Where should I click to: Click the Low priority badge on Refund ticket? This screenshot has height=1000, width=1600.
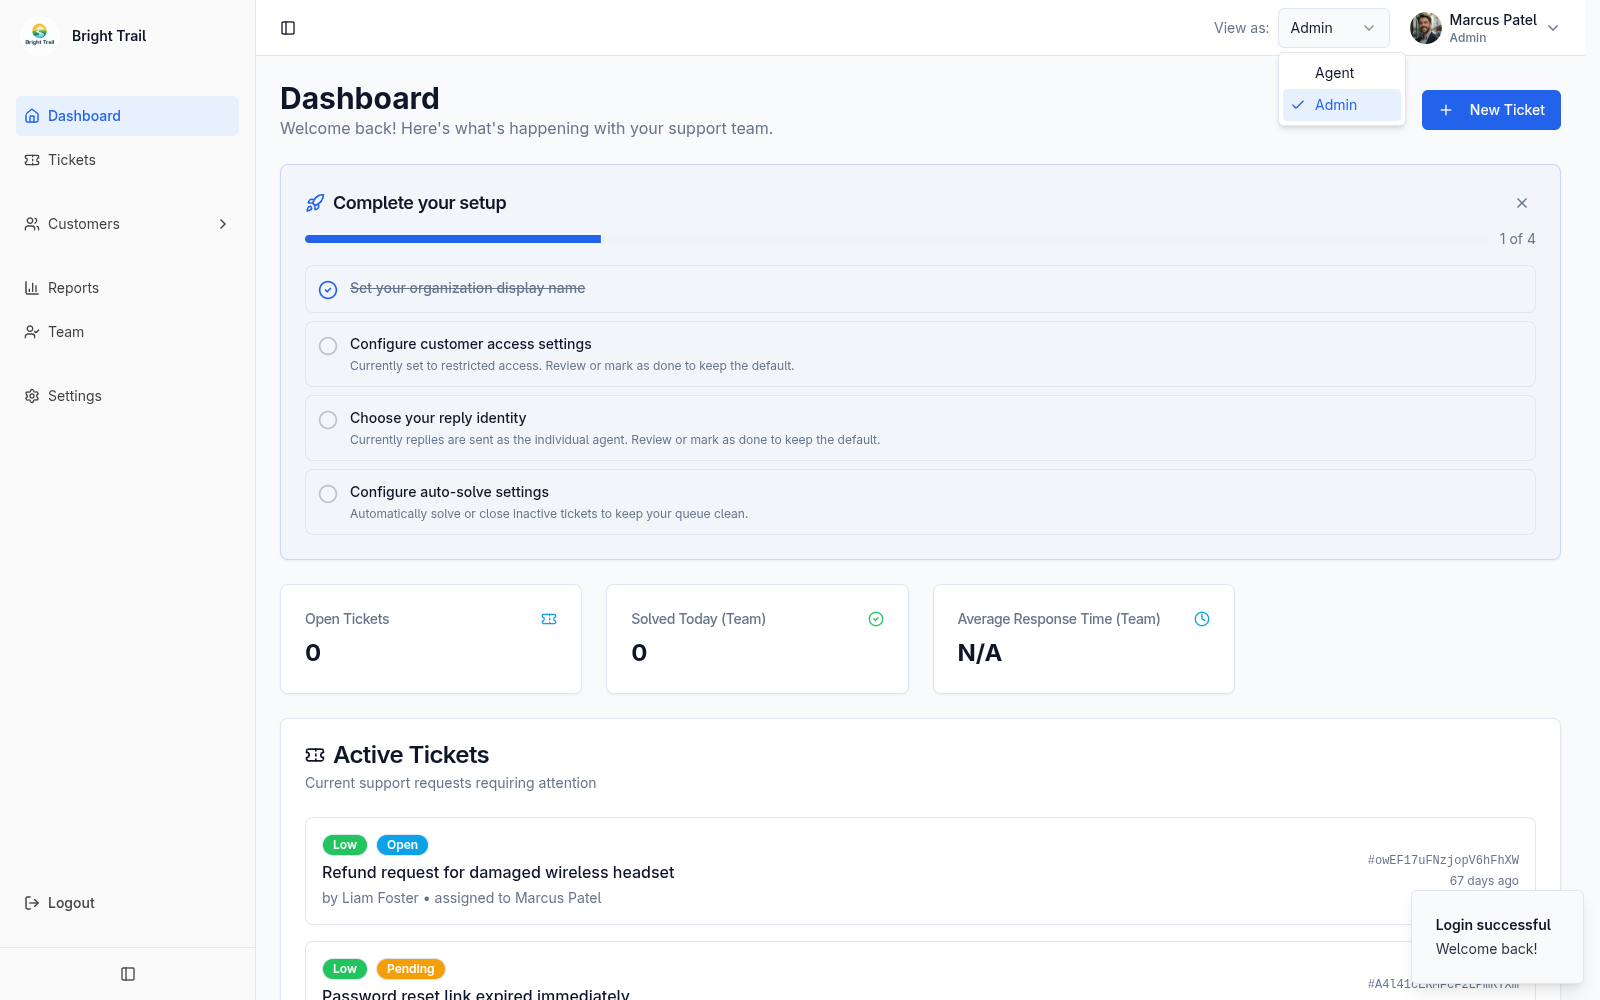point(345,845)
